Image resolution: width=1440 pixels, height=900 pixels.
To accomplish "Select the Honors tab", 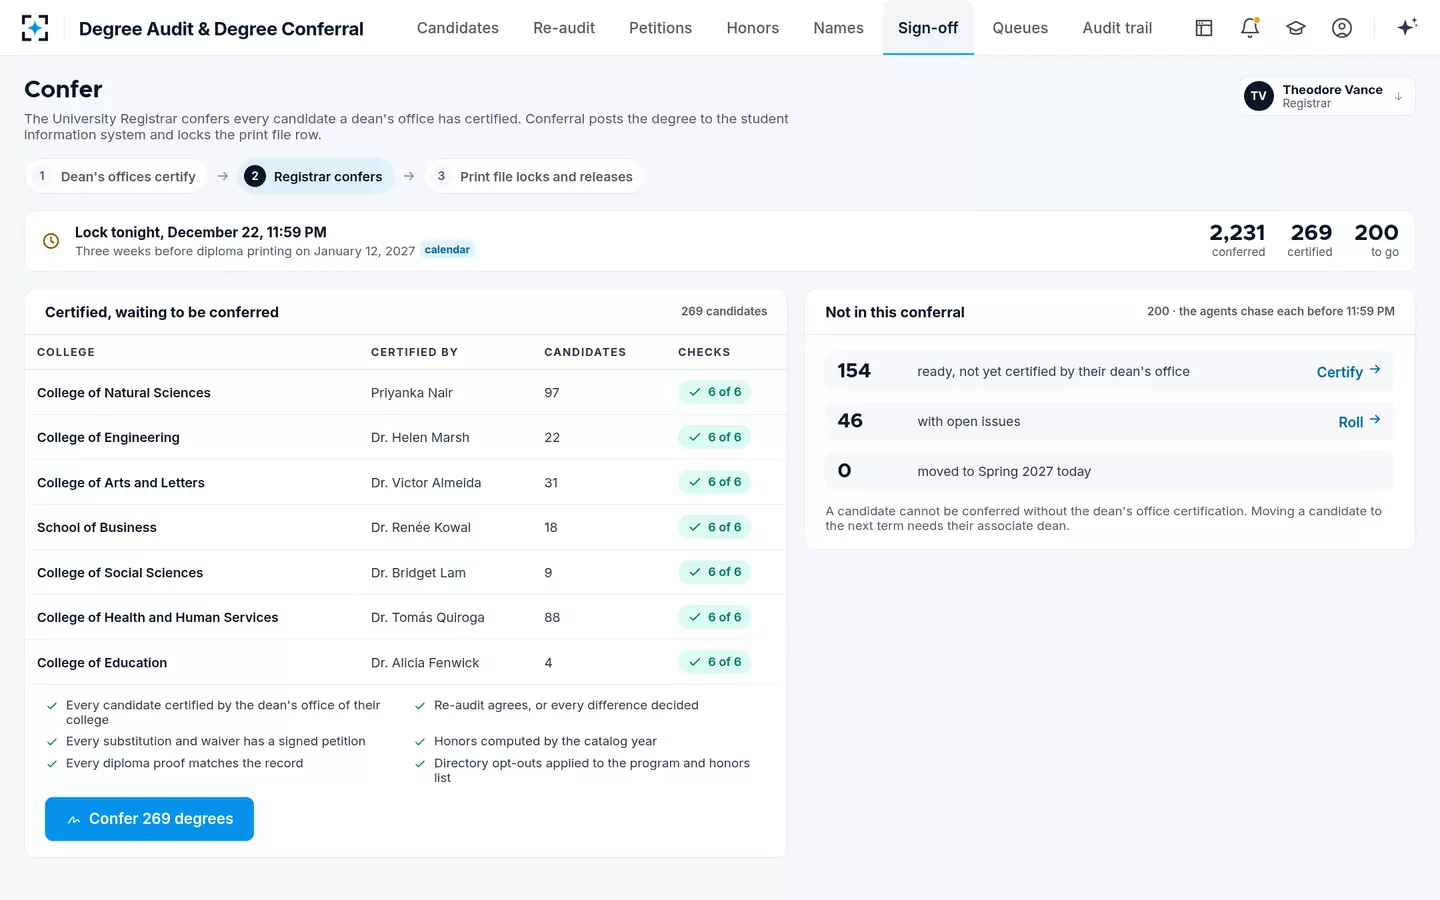I will (753, 28).
